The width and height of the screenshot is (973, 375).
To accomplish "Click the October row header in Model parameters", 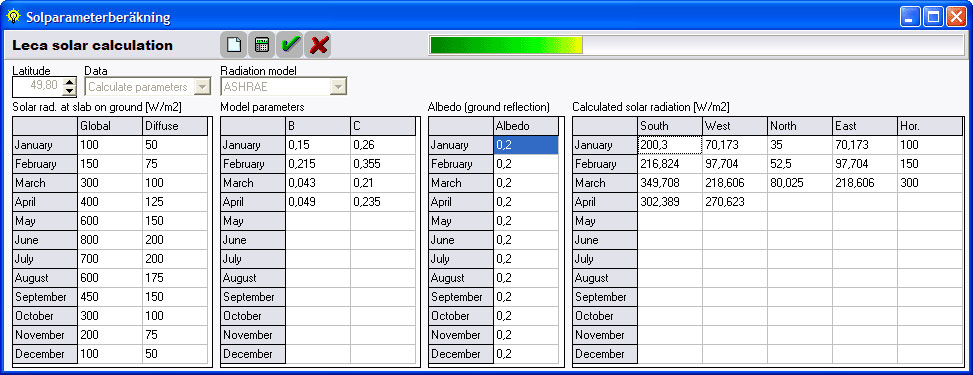I will click(x=253, y=316).
